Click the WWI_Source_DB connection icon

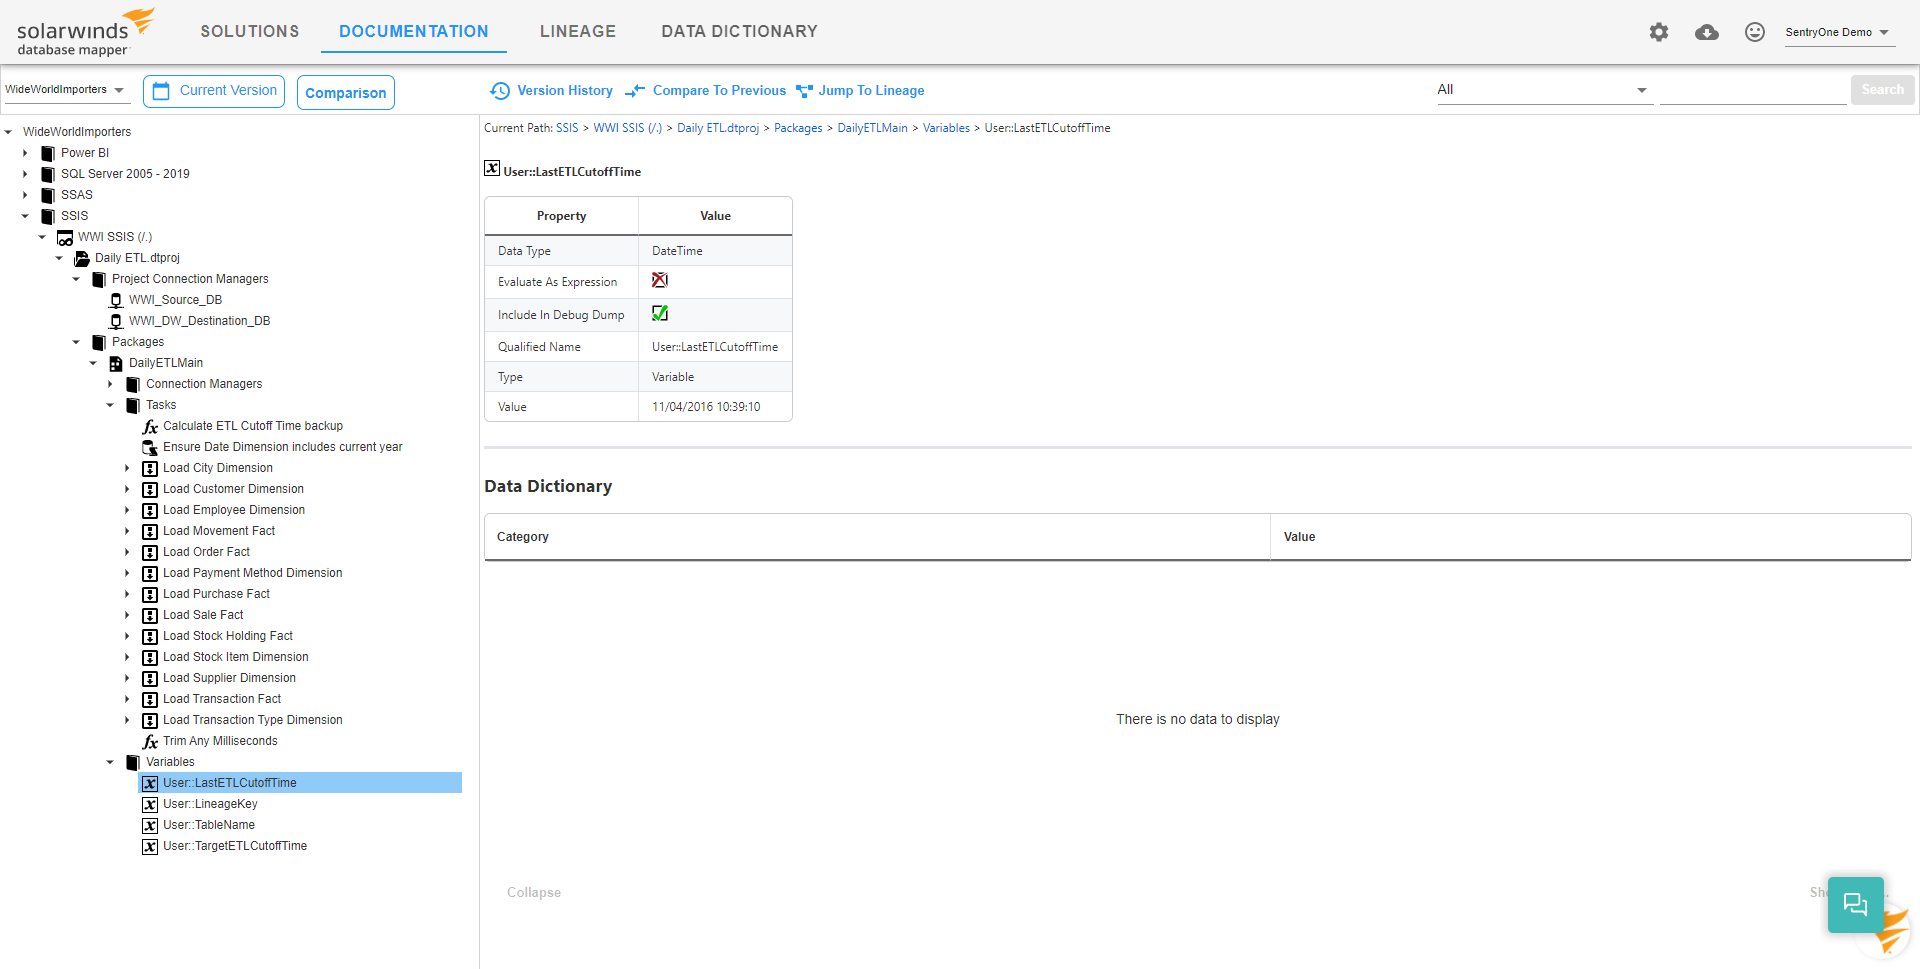pyautogui.click(x=116, y=300)
